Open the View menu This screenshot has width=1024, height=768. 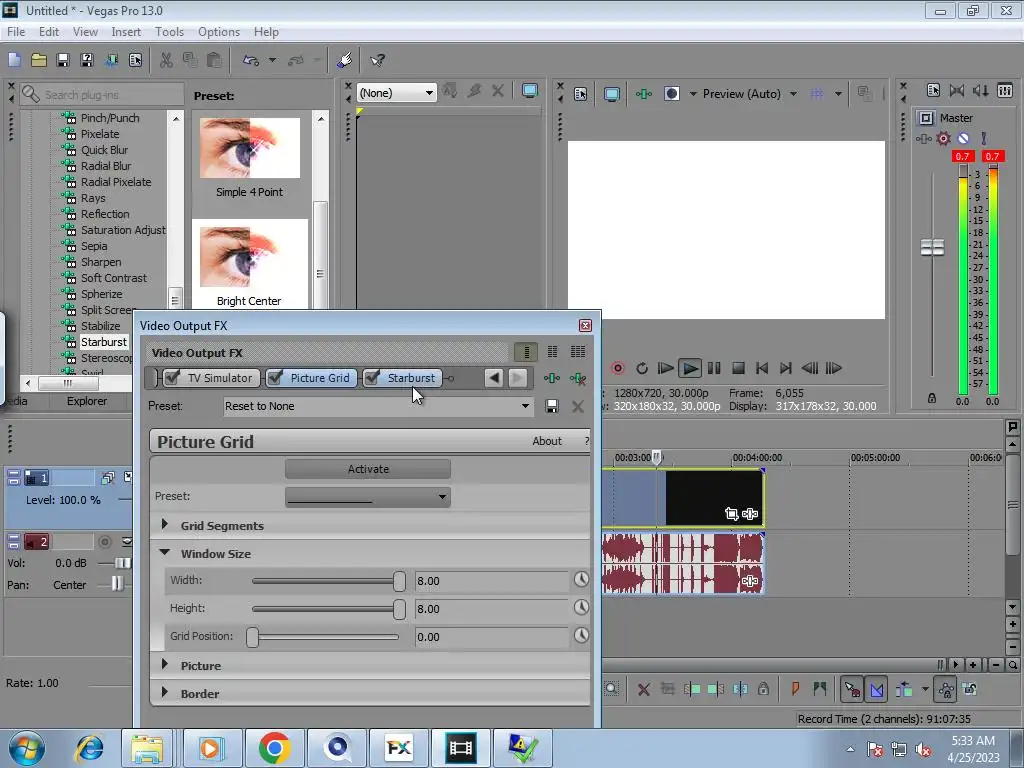[x=85, y=31]
